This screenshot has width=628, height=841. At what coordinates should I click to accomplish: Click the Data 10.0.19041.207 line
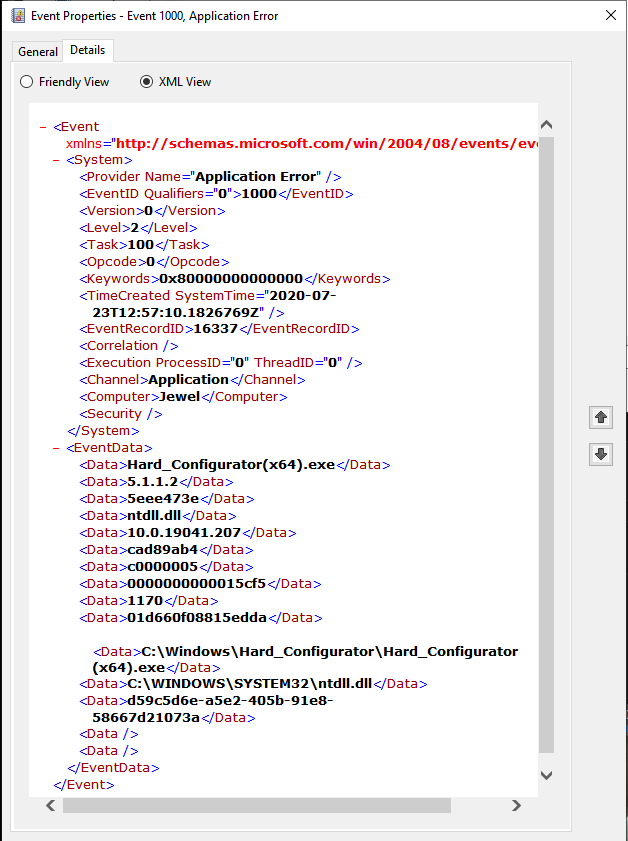[x=188, y=533]
